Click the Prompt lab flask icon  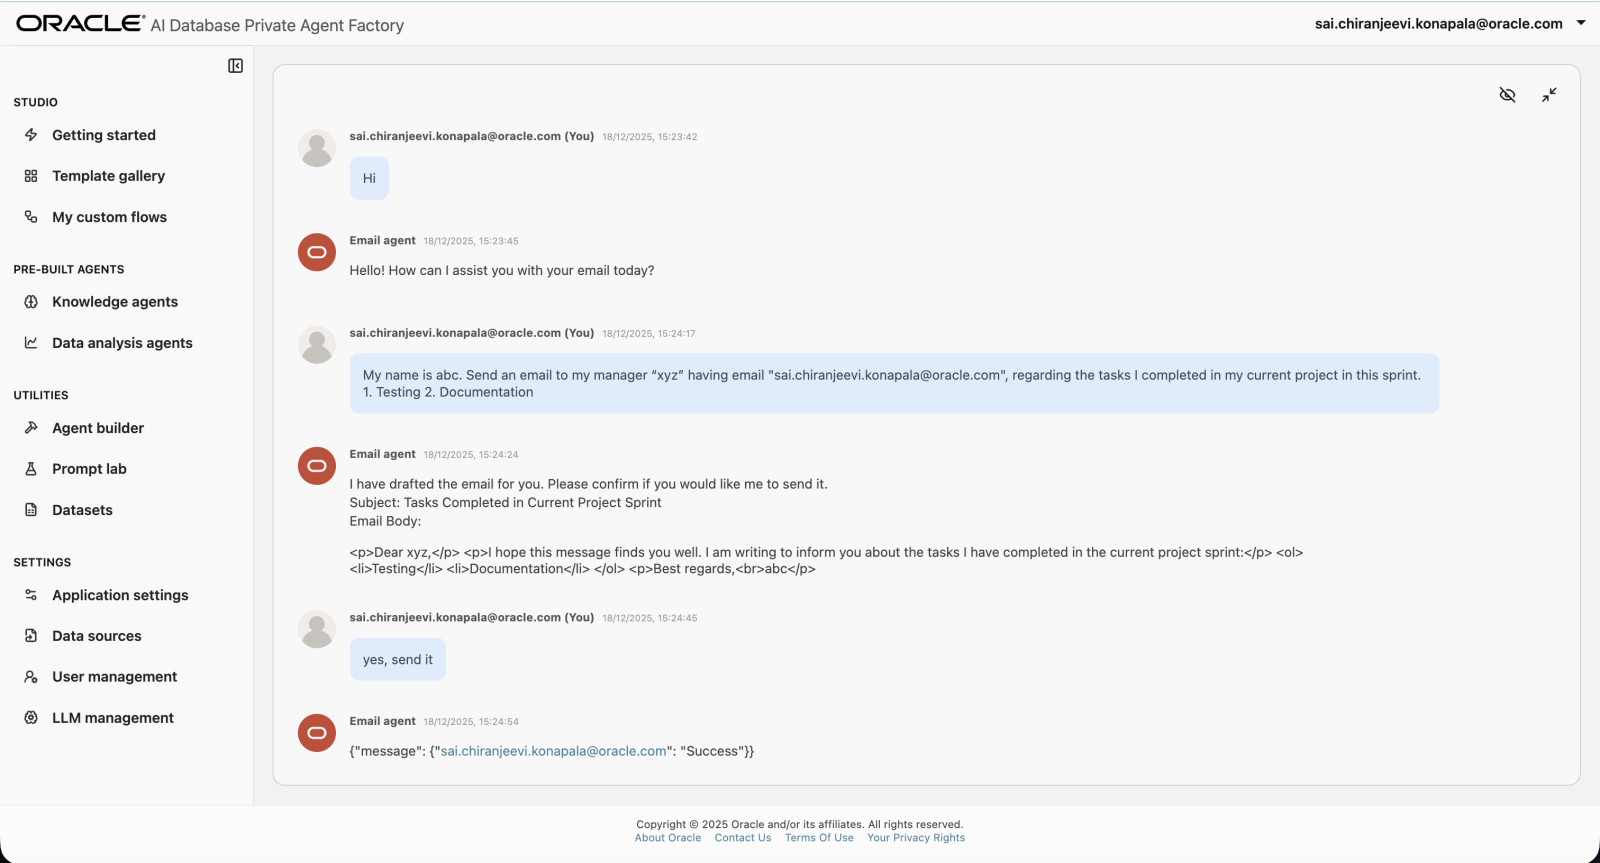[31, 469]
